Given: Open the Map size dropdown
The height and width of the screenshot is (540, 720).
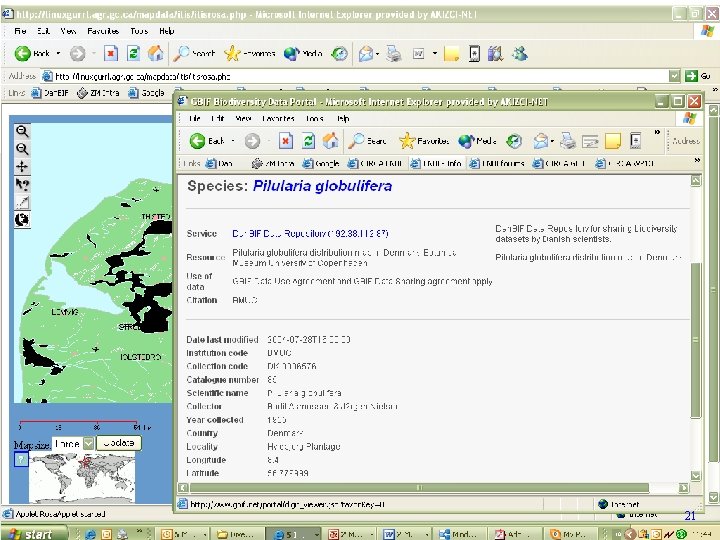Looking at the screenshot, I should click(x=89, y=443).
